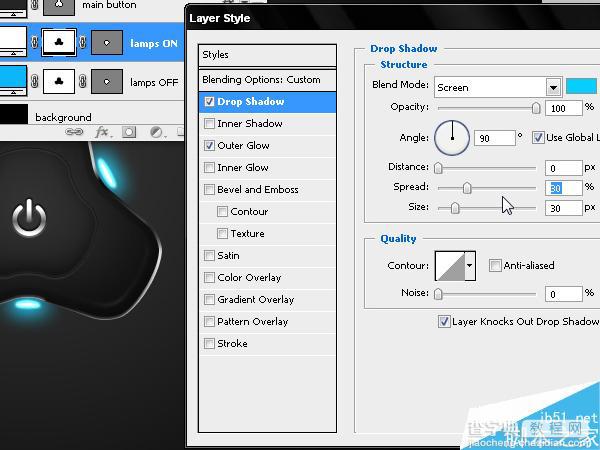600x450 pixels.
Task: Enable the Gradient Overlay checkbox
Action: pos(209,300)
